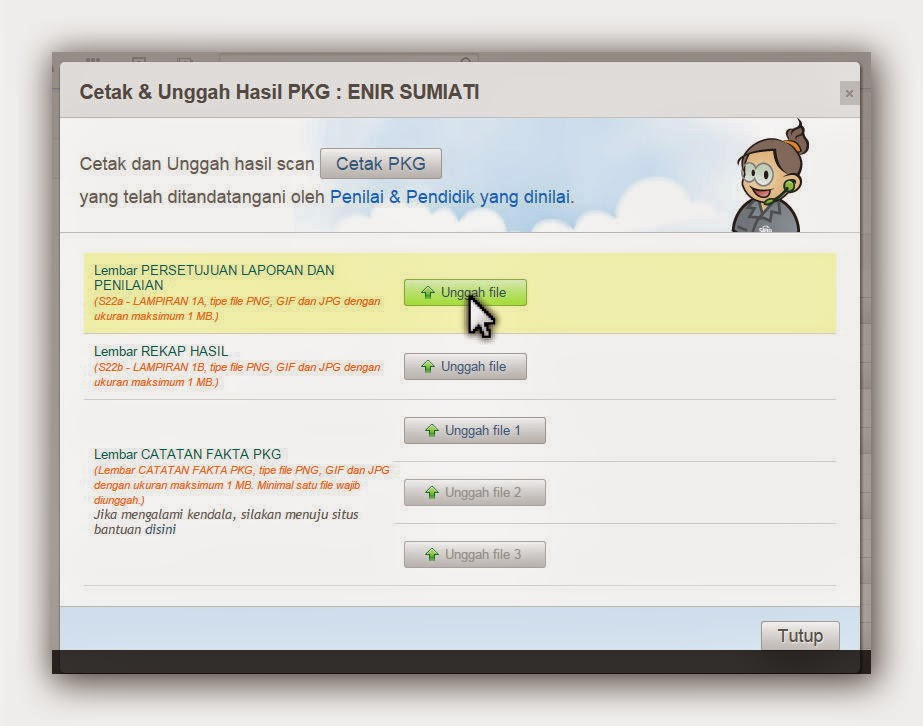Image resolution: width=923 pixels, height=726 pixels.
Task: Dismiss dialog using the X at top right
Action: [x=849, y=93]
